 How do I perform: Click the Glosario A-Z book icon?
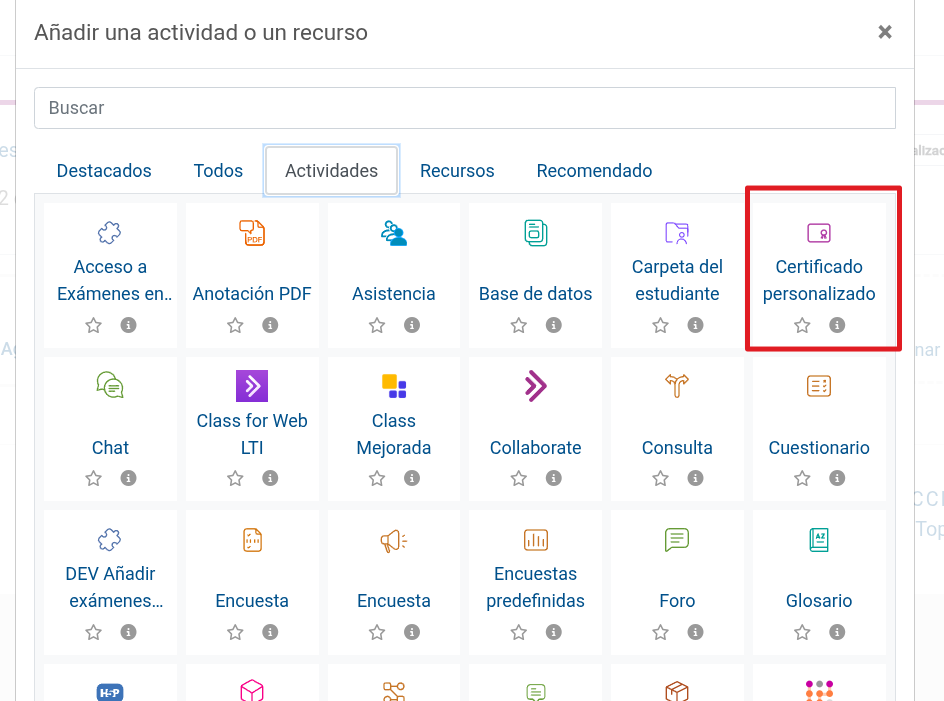click(x=819, y=540)
